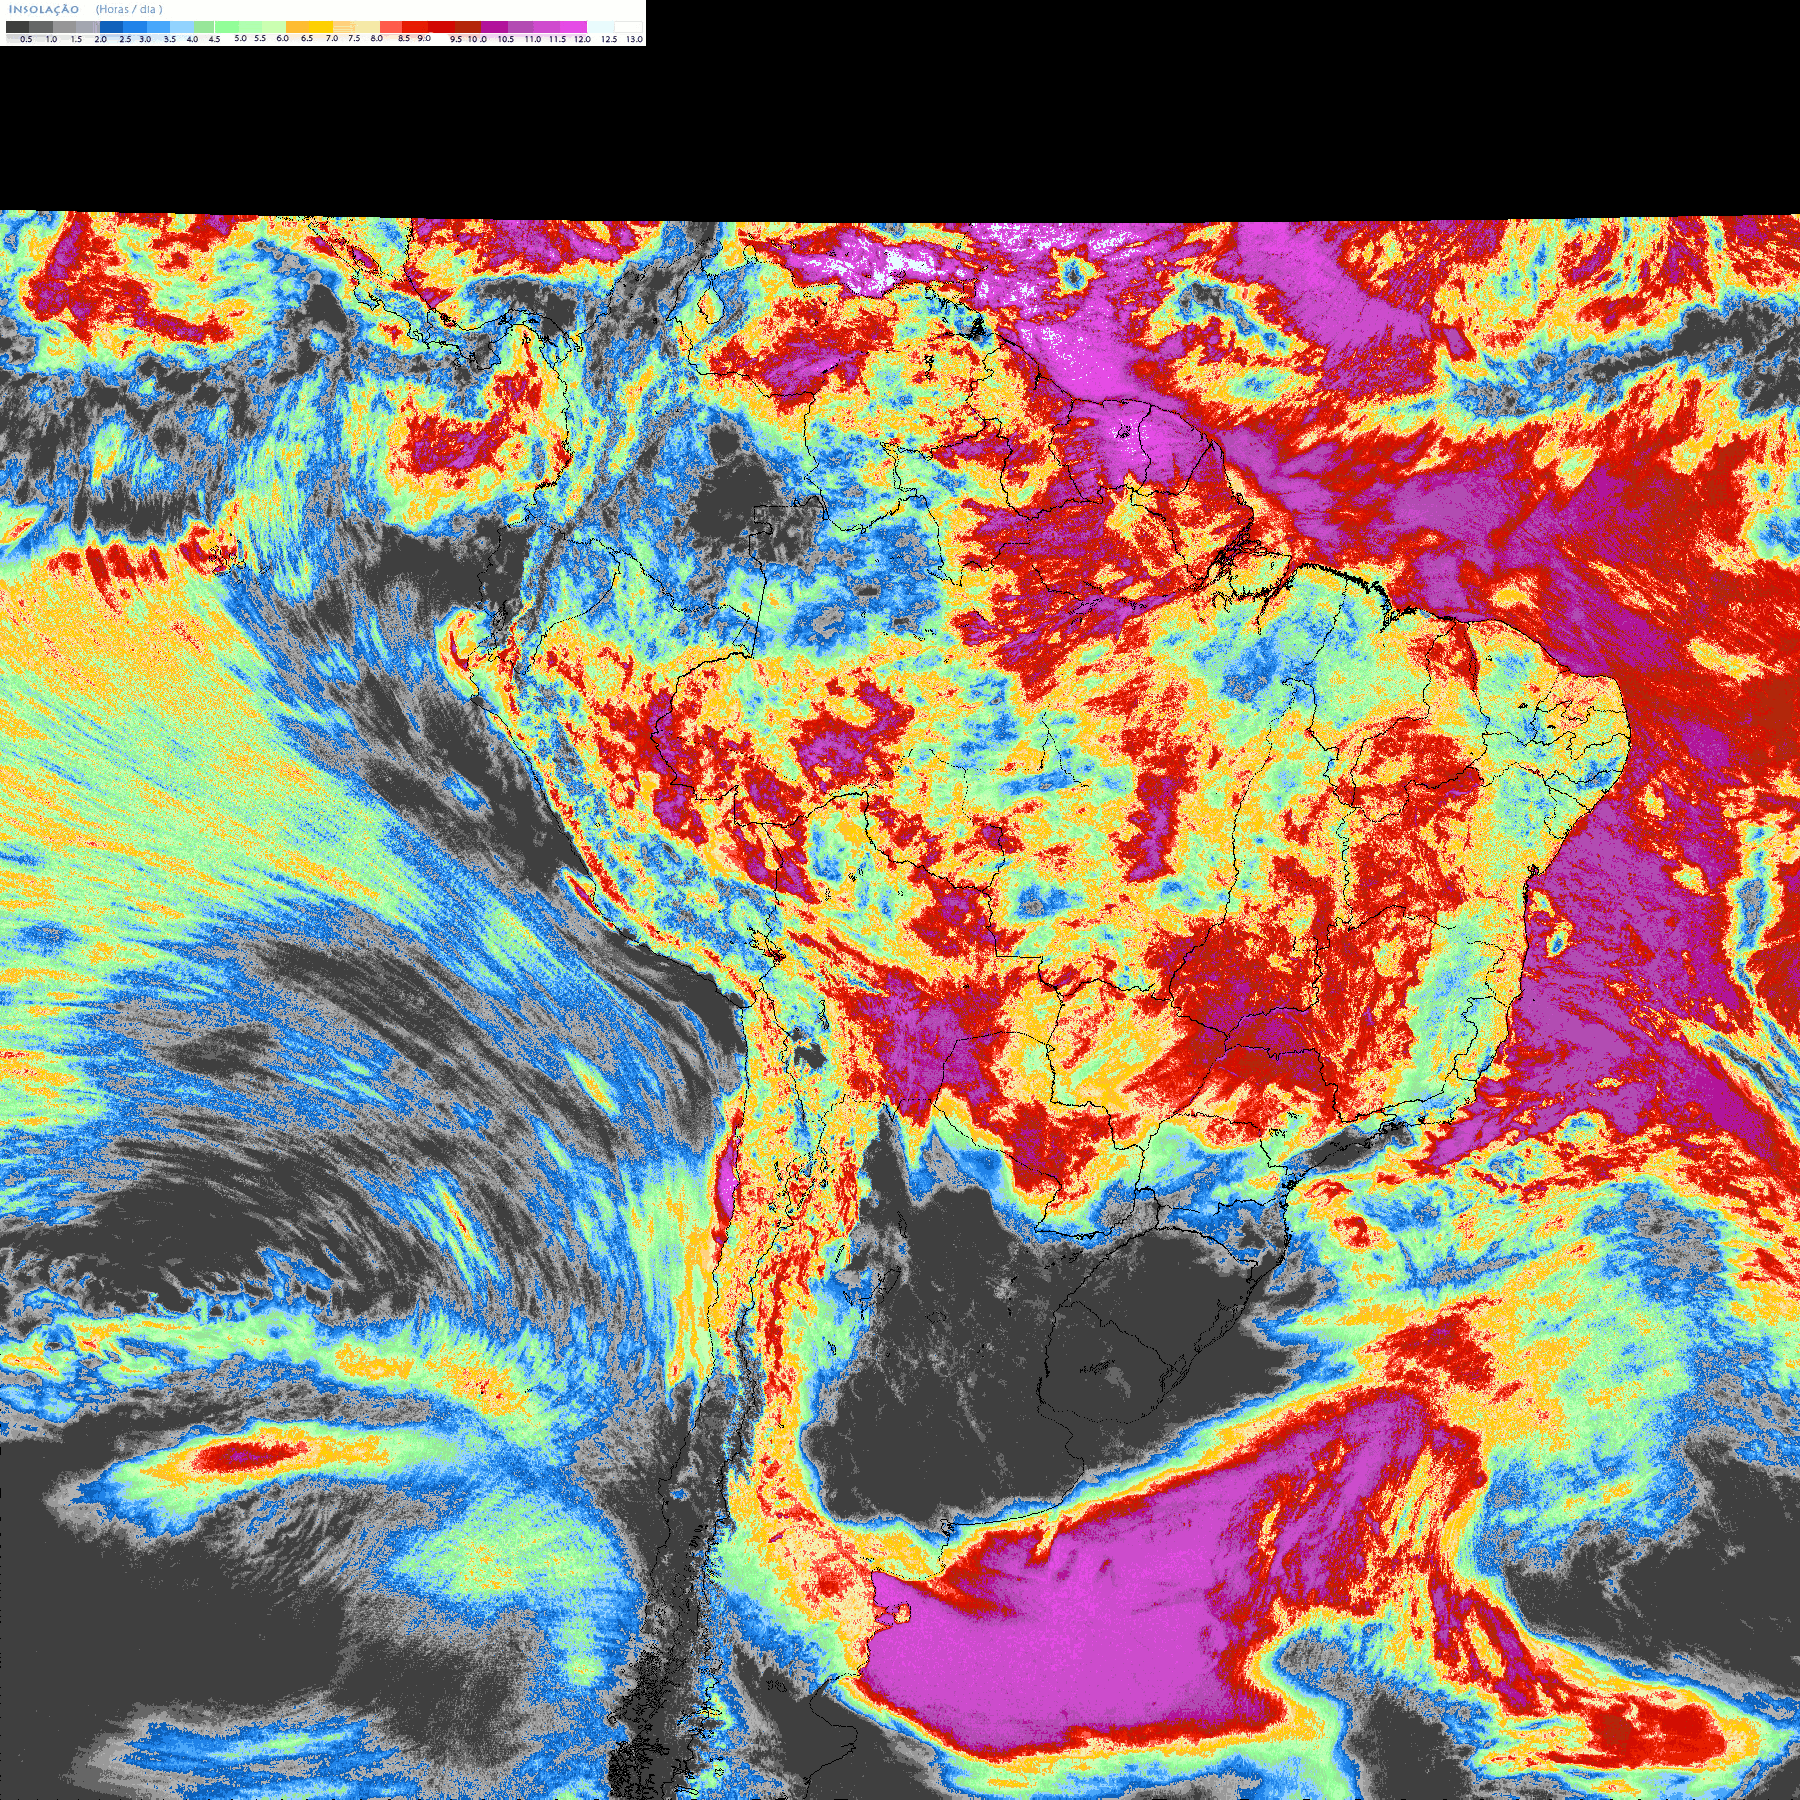Click the legend value '2.0'

pyautogui.click(x=101, y=39)
